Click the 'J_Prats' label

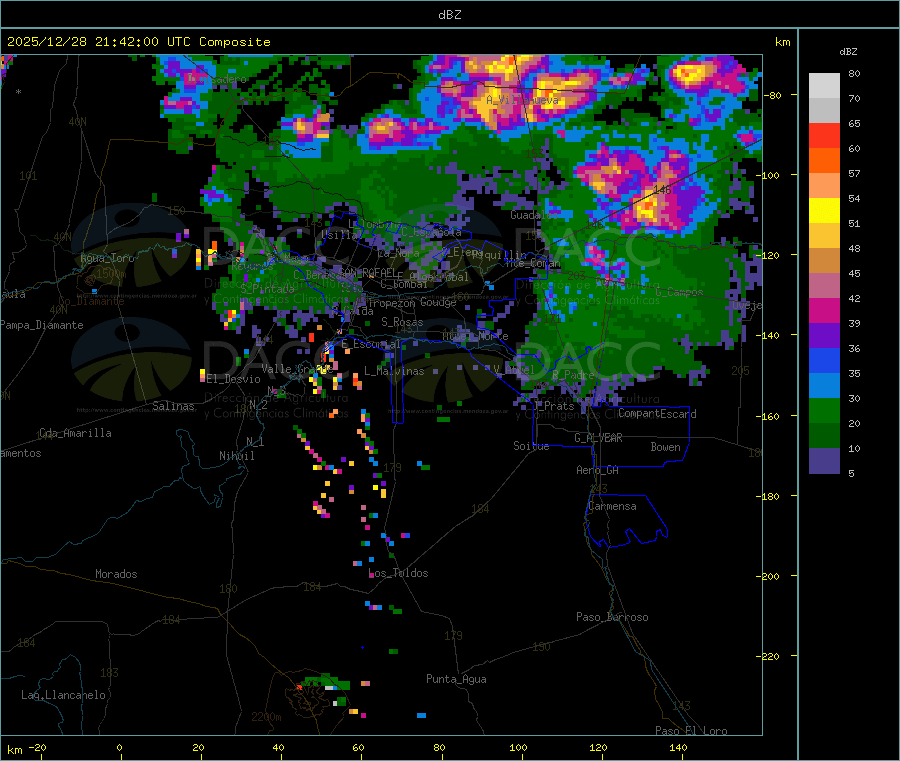(553, 406)
